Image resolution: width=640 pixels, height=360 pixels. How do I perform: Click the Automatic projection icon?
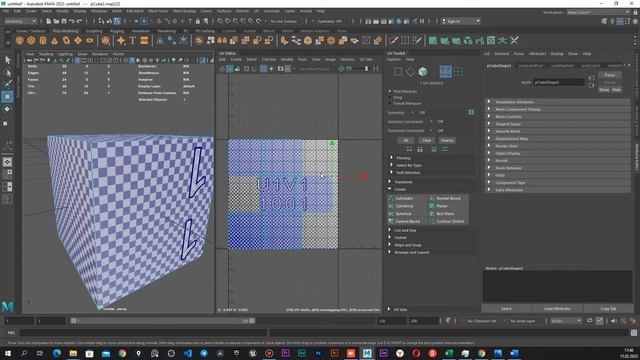[x=391, y=198]
